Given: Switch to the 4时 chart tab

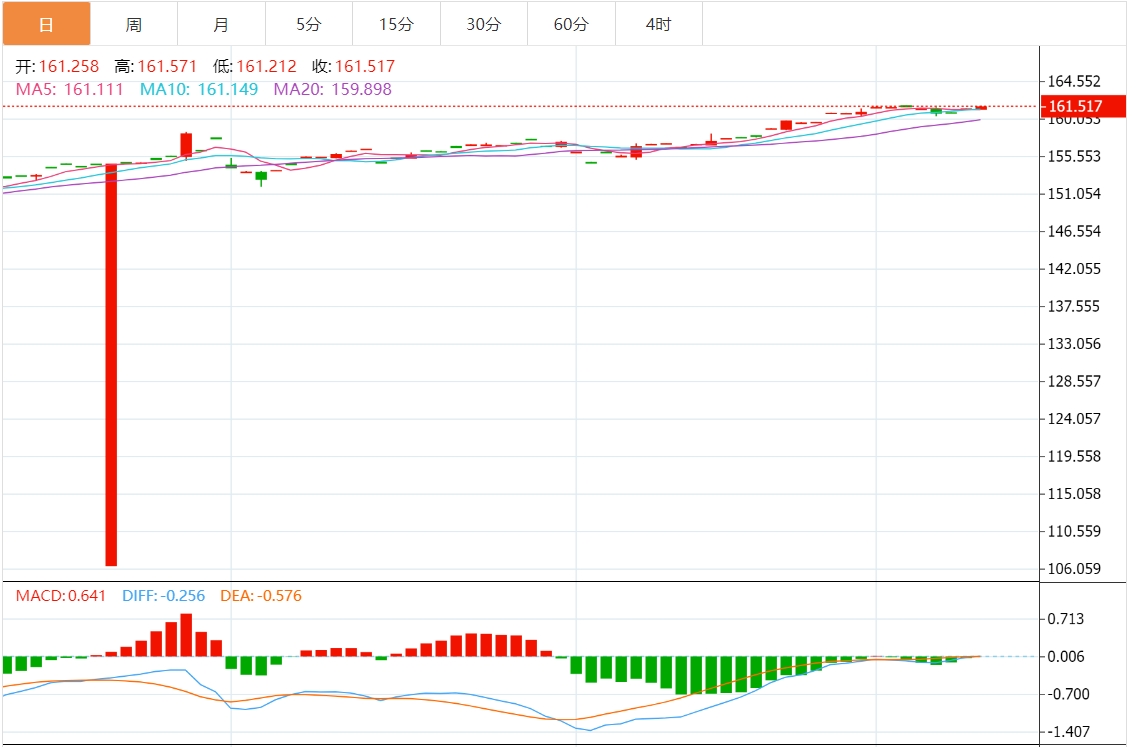Looking at the screenshot, I should pyautogui.click(x=659, y=25).
